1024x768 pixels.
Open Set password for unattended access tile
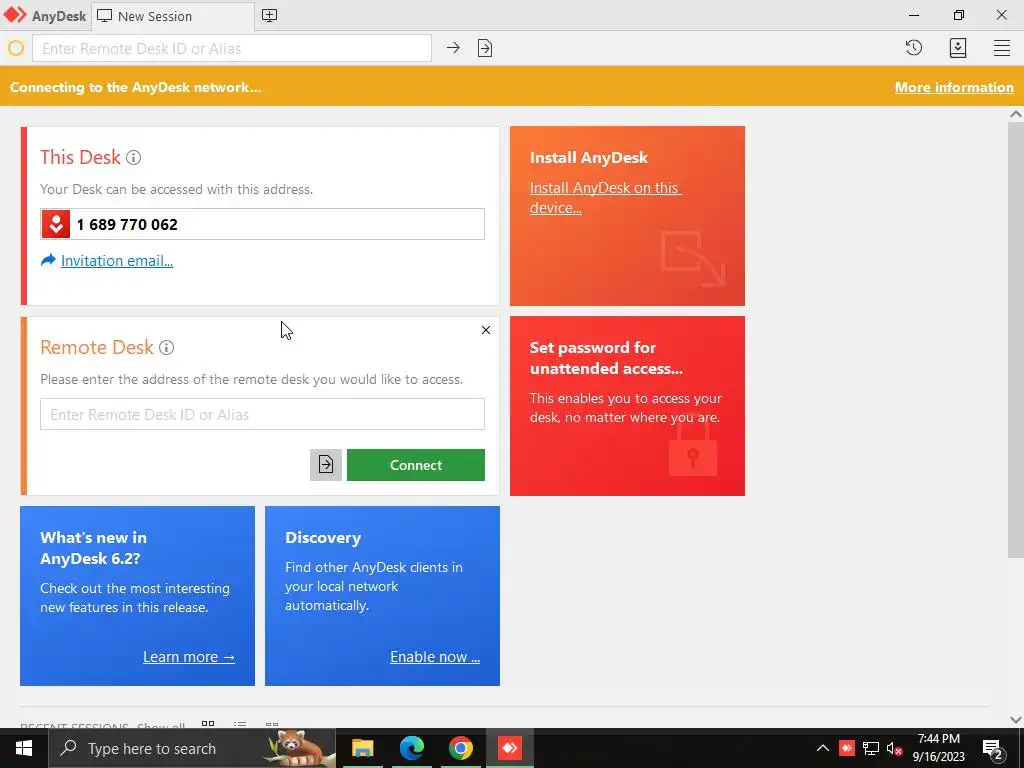pos(627,406)
